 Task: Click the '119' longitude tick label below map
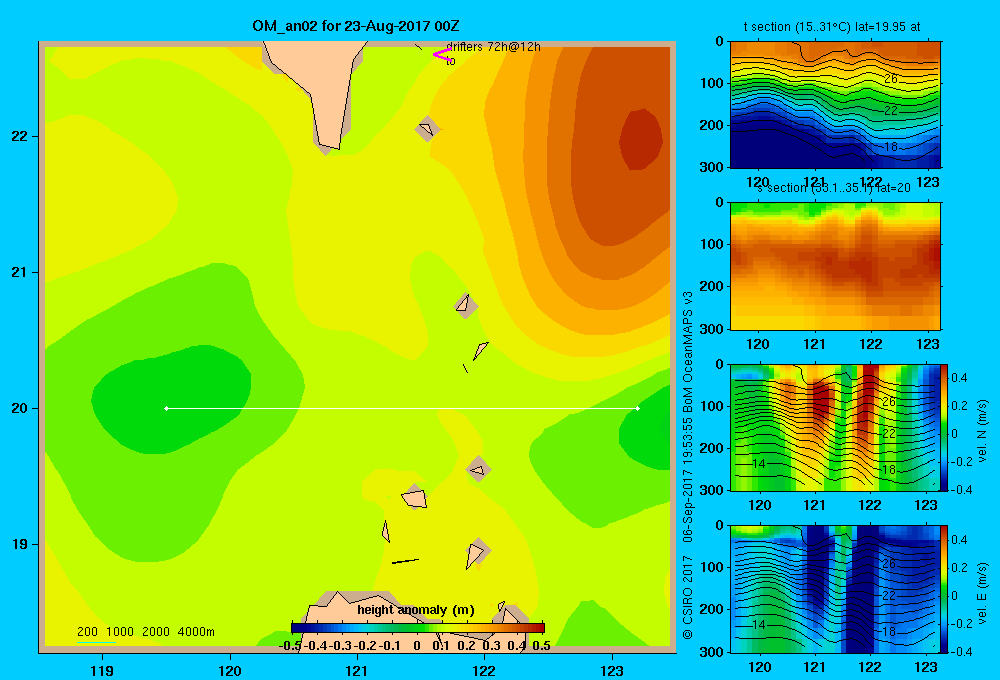pyautogui.click(x=102, y=670)
